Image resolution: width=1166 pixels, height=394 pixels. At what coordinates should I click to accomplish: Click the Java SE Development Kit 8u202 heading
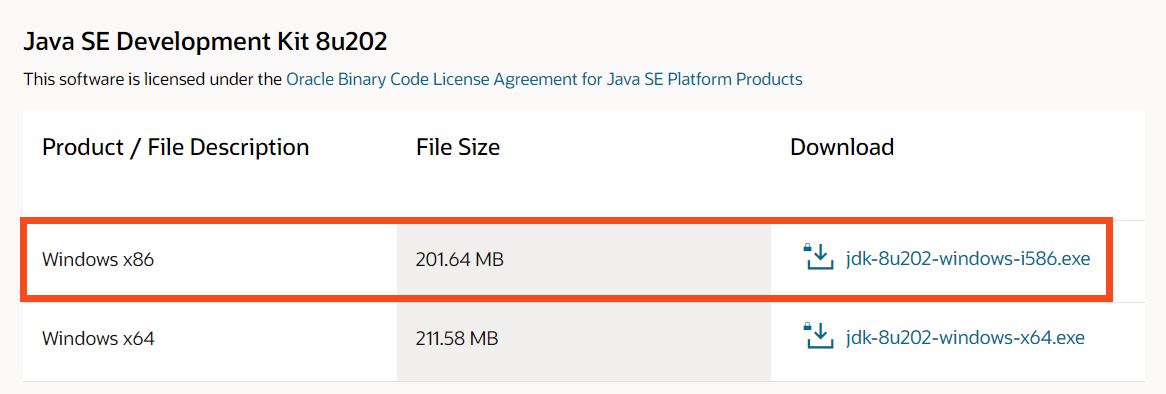tap(205, 42)
